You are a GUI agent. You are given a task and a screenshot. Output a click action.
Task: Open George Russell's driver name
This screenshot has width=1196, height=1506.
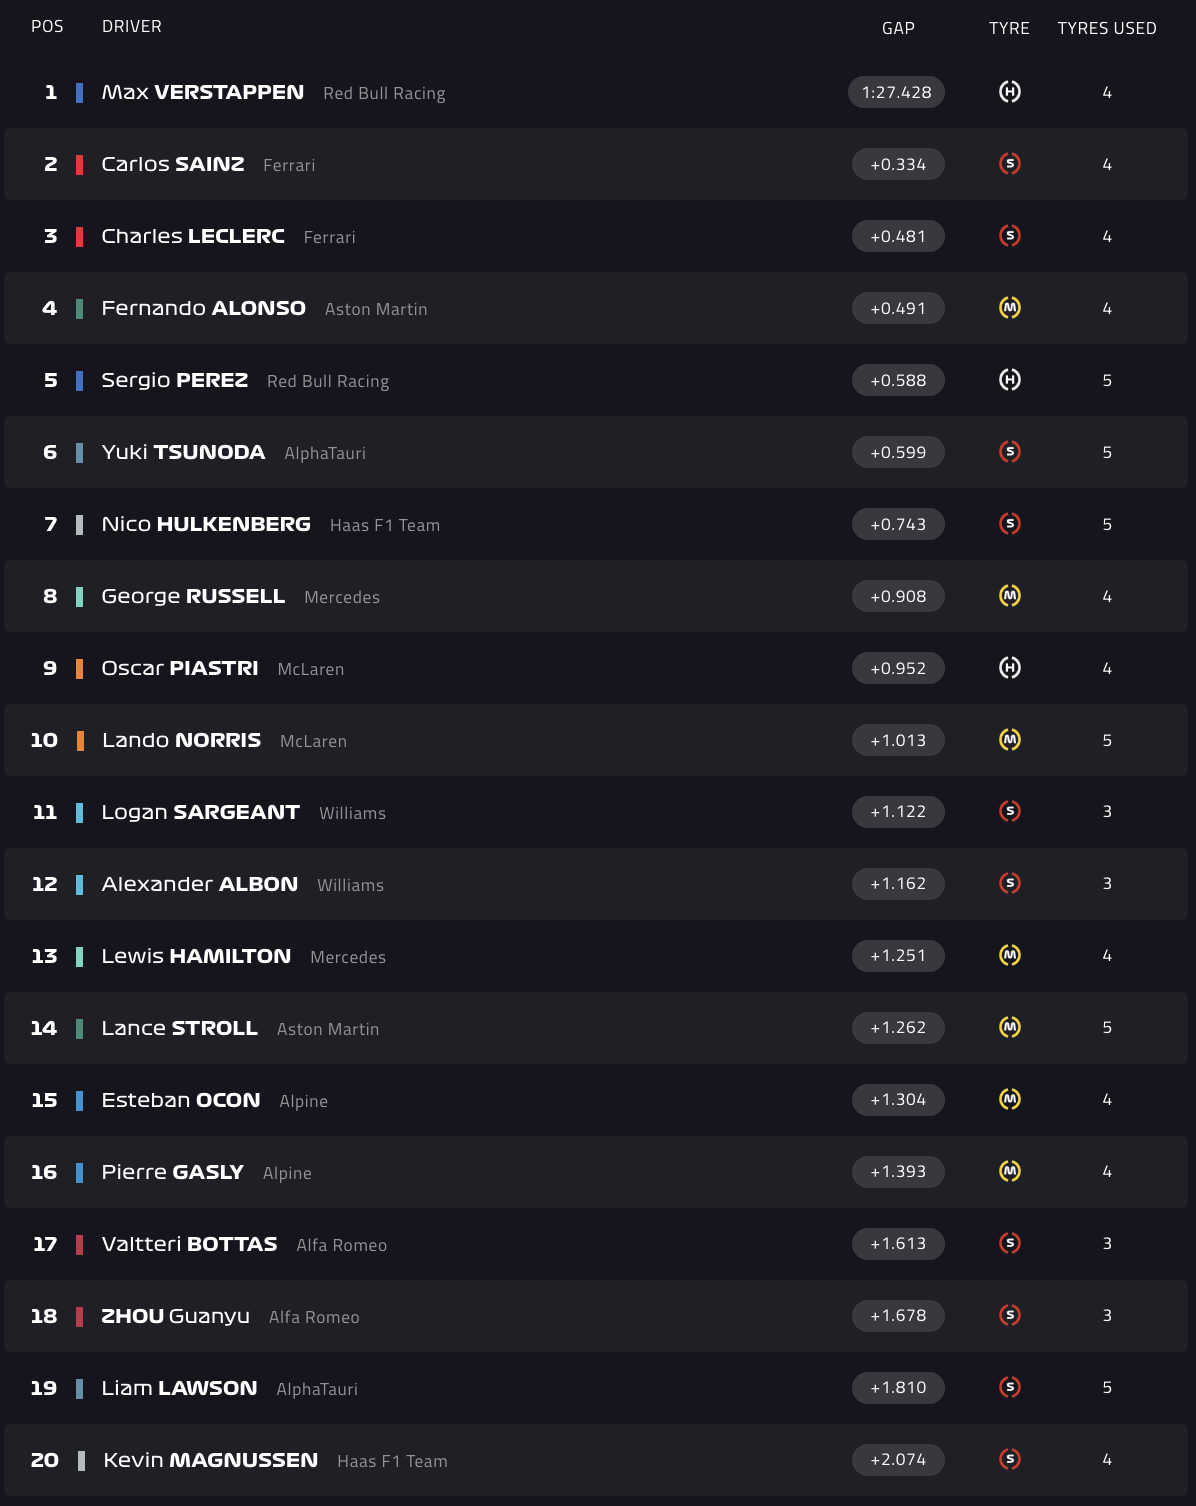click(193, 596)
